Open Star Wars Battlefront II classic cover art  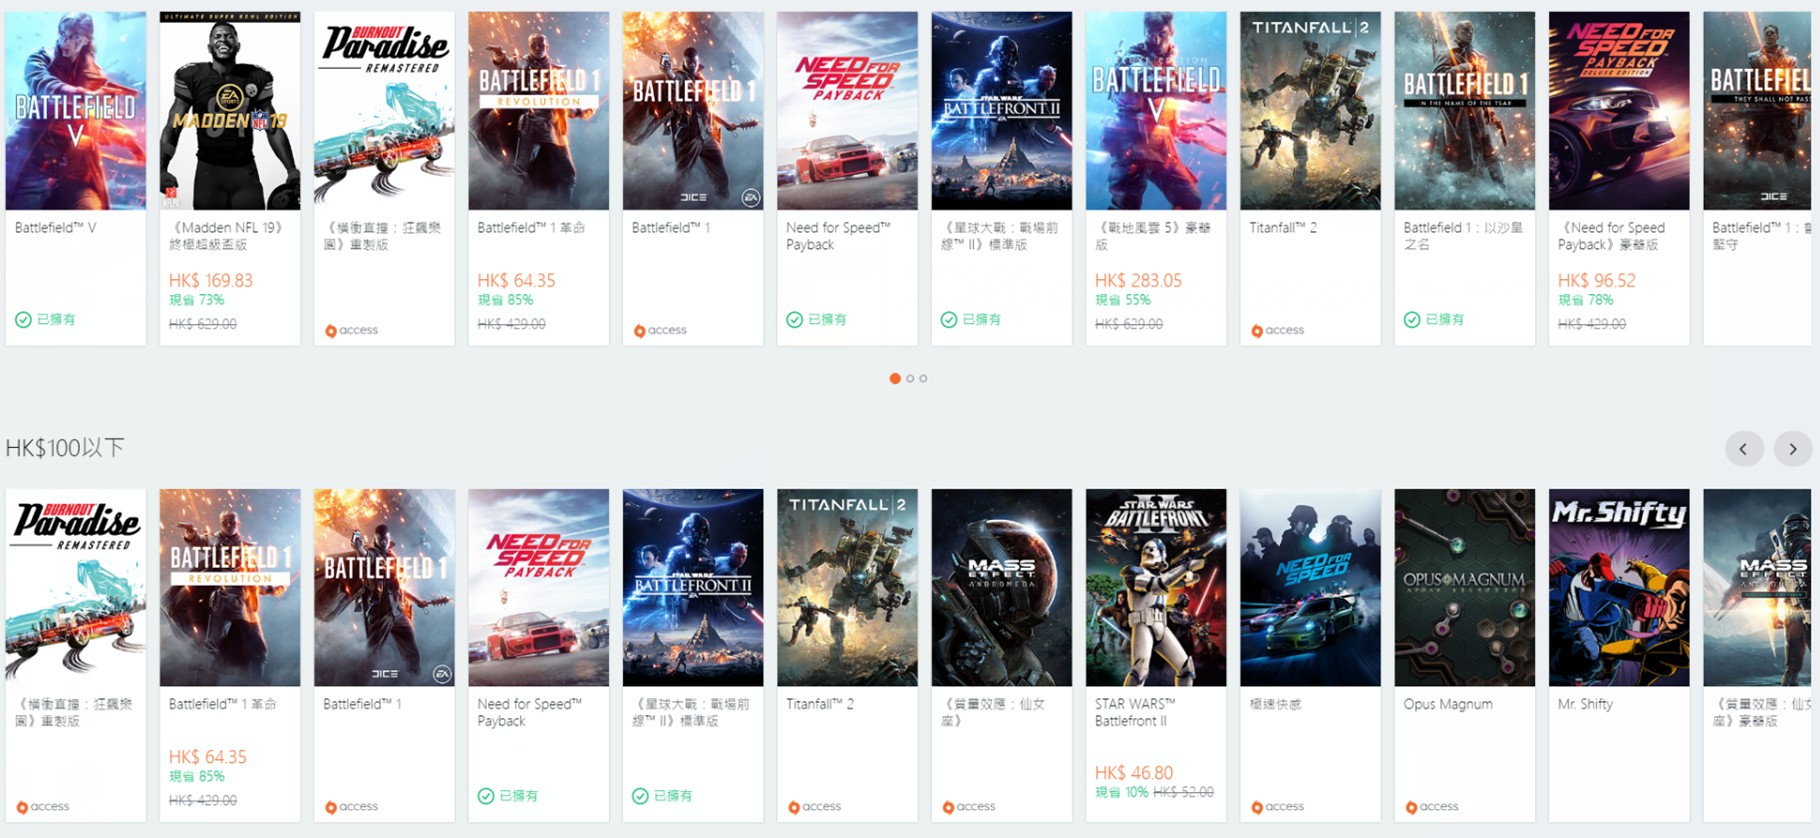click(x=1156, y=587)
